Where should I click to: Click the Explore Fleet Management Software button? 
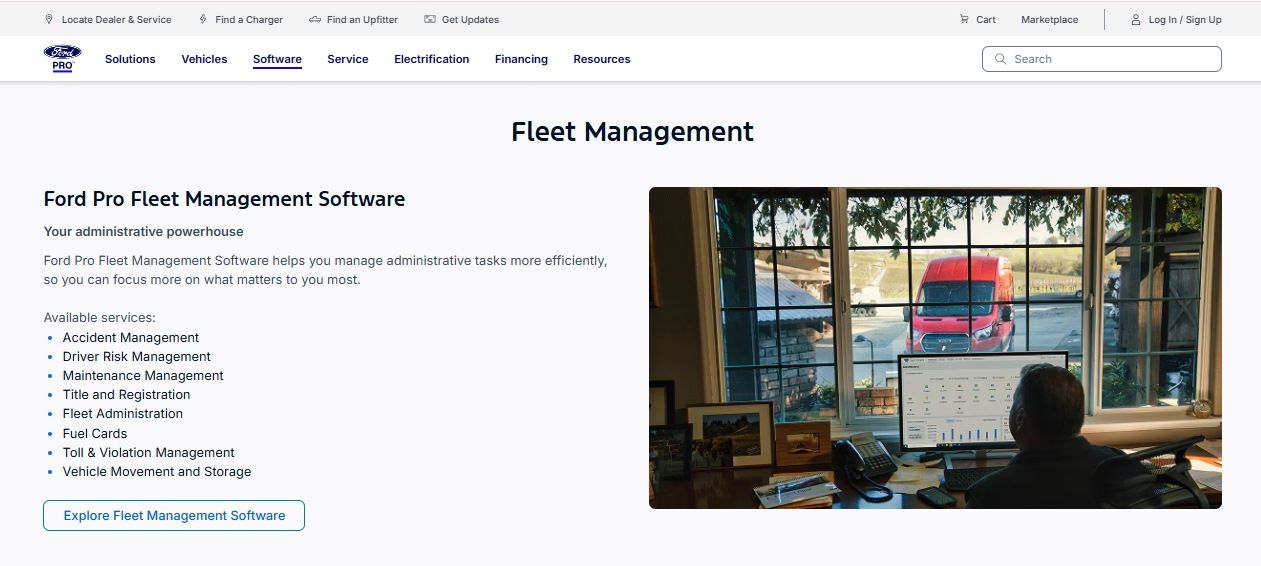[174, 516]
